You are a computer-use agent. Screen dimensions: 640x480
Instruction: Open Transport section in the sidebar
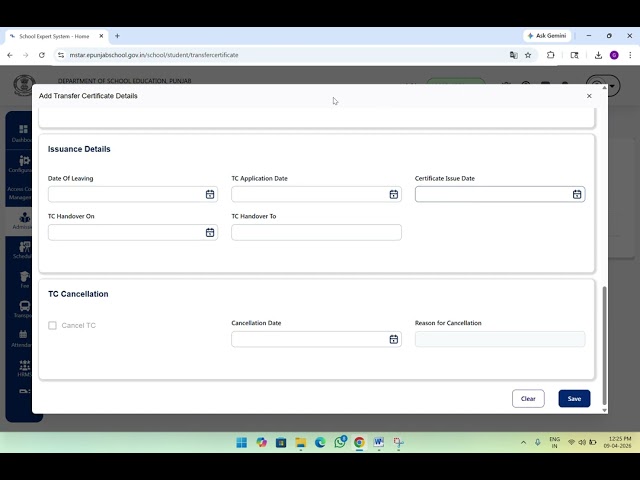(x=23, y=309)
